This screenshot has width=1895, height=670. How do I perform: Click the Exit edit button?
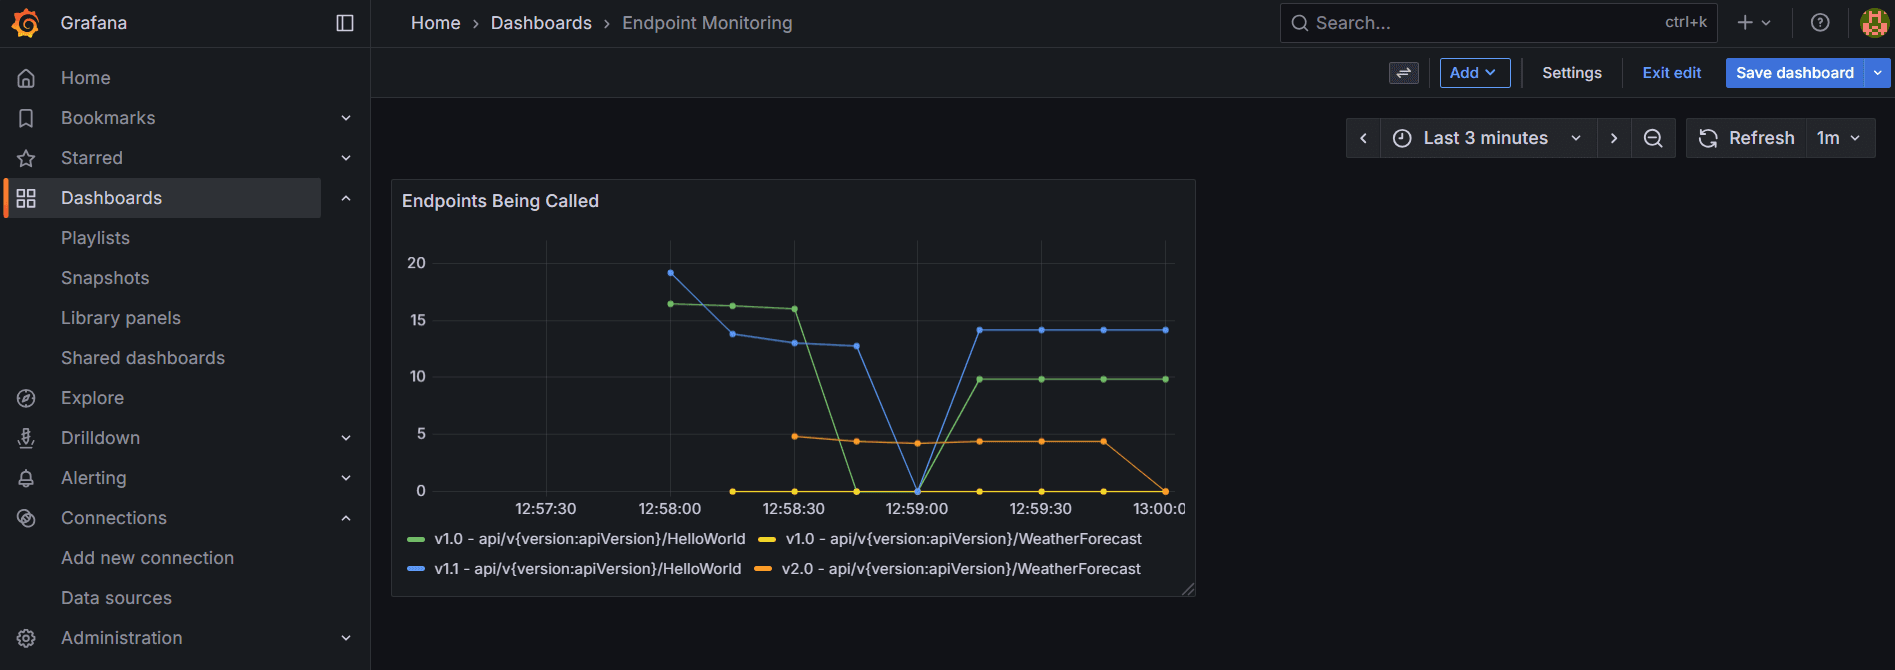pos(1672,73)
